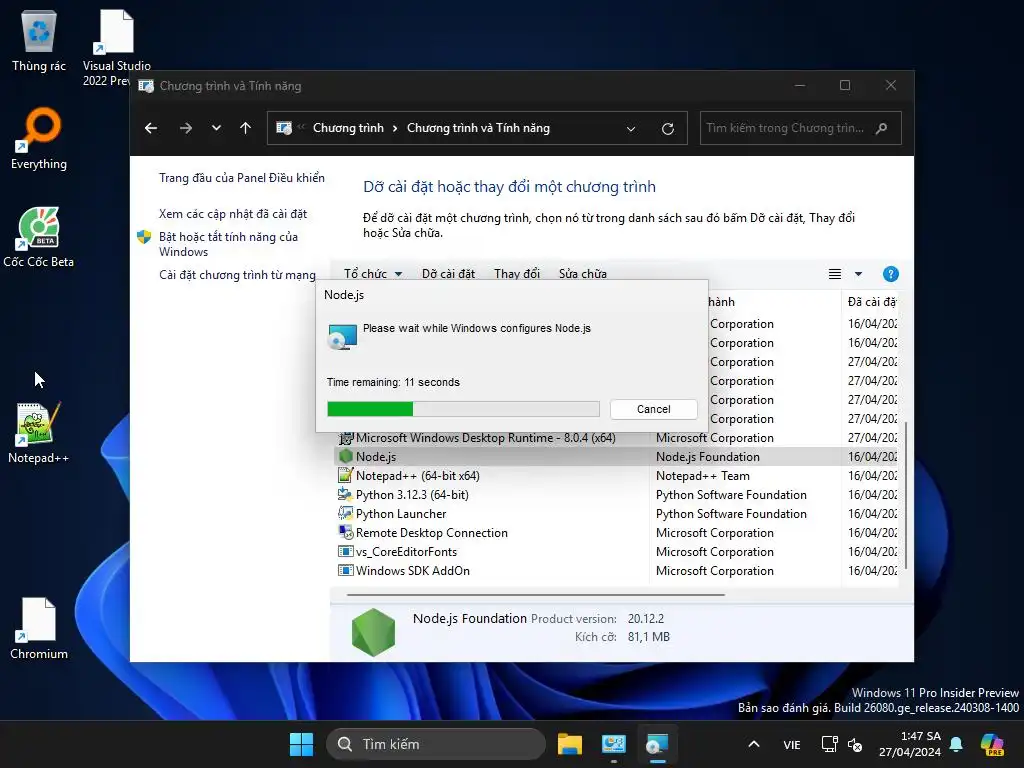Image resolution: width=1024 pixels, height=768 pixels.
Task: Open Visual Studio 2022 Preview desktop shortcut
Action: (x=116, y=47)
